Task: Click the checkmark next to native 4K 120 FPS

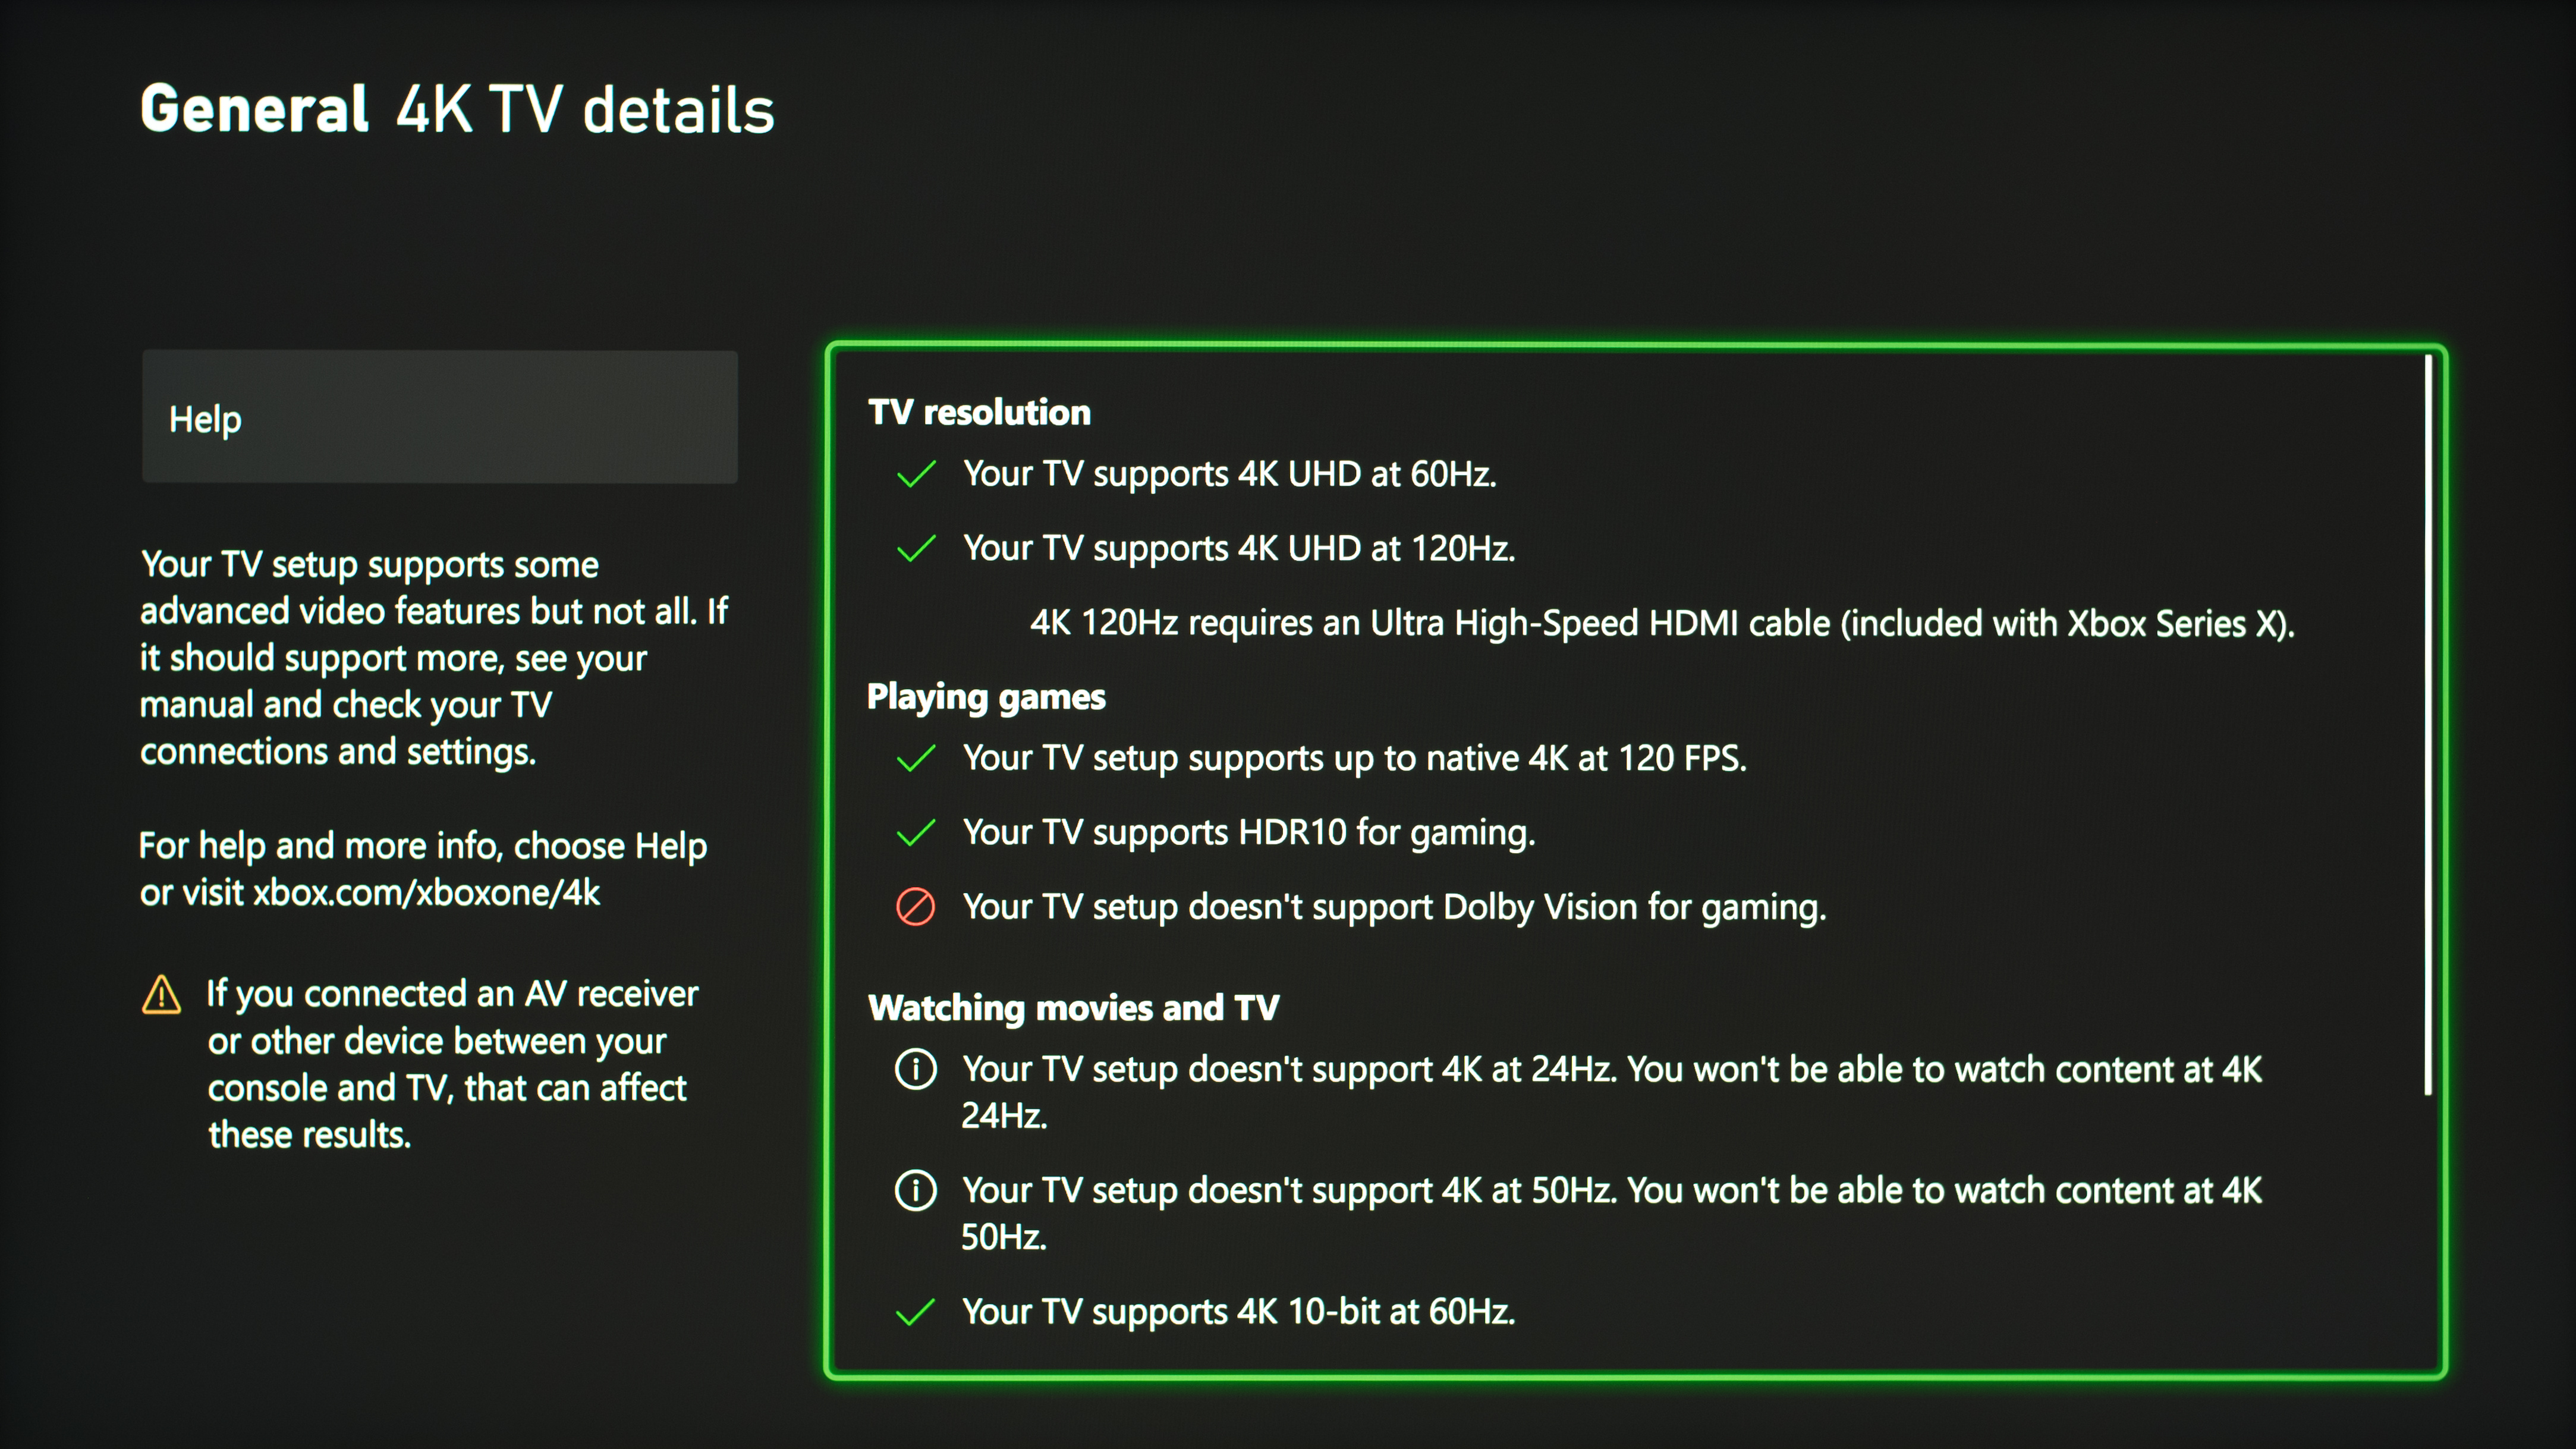Action: 916,759
